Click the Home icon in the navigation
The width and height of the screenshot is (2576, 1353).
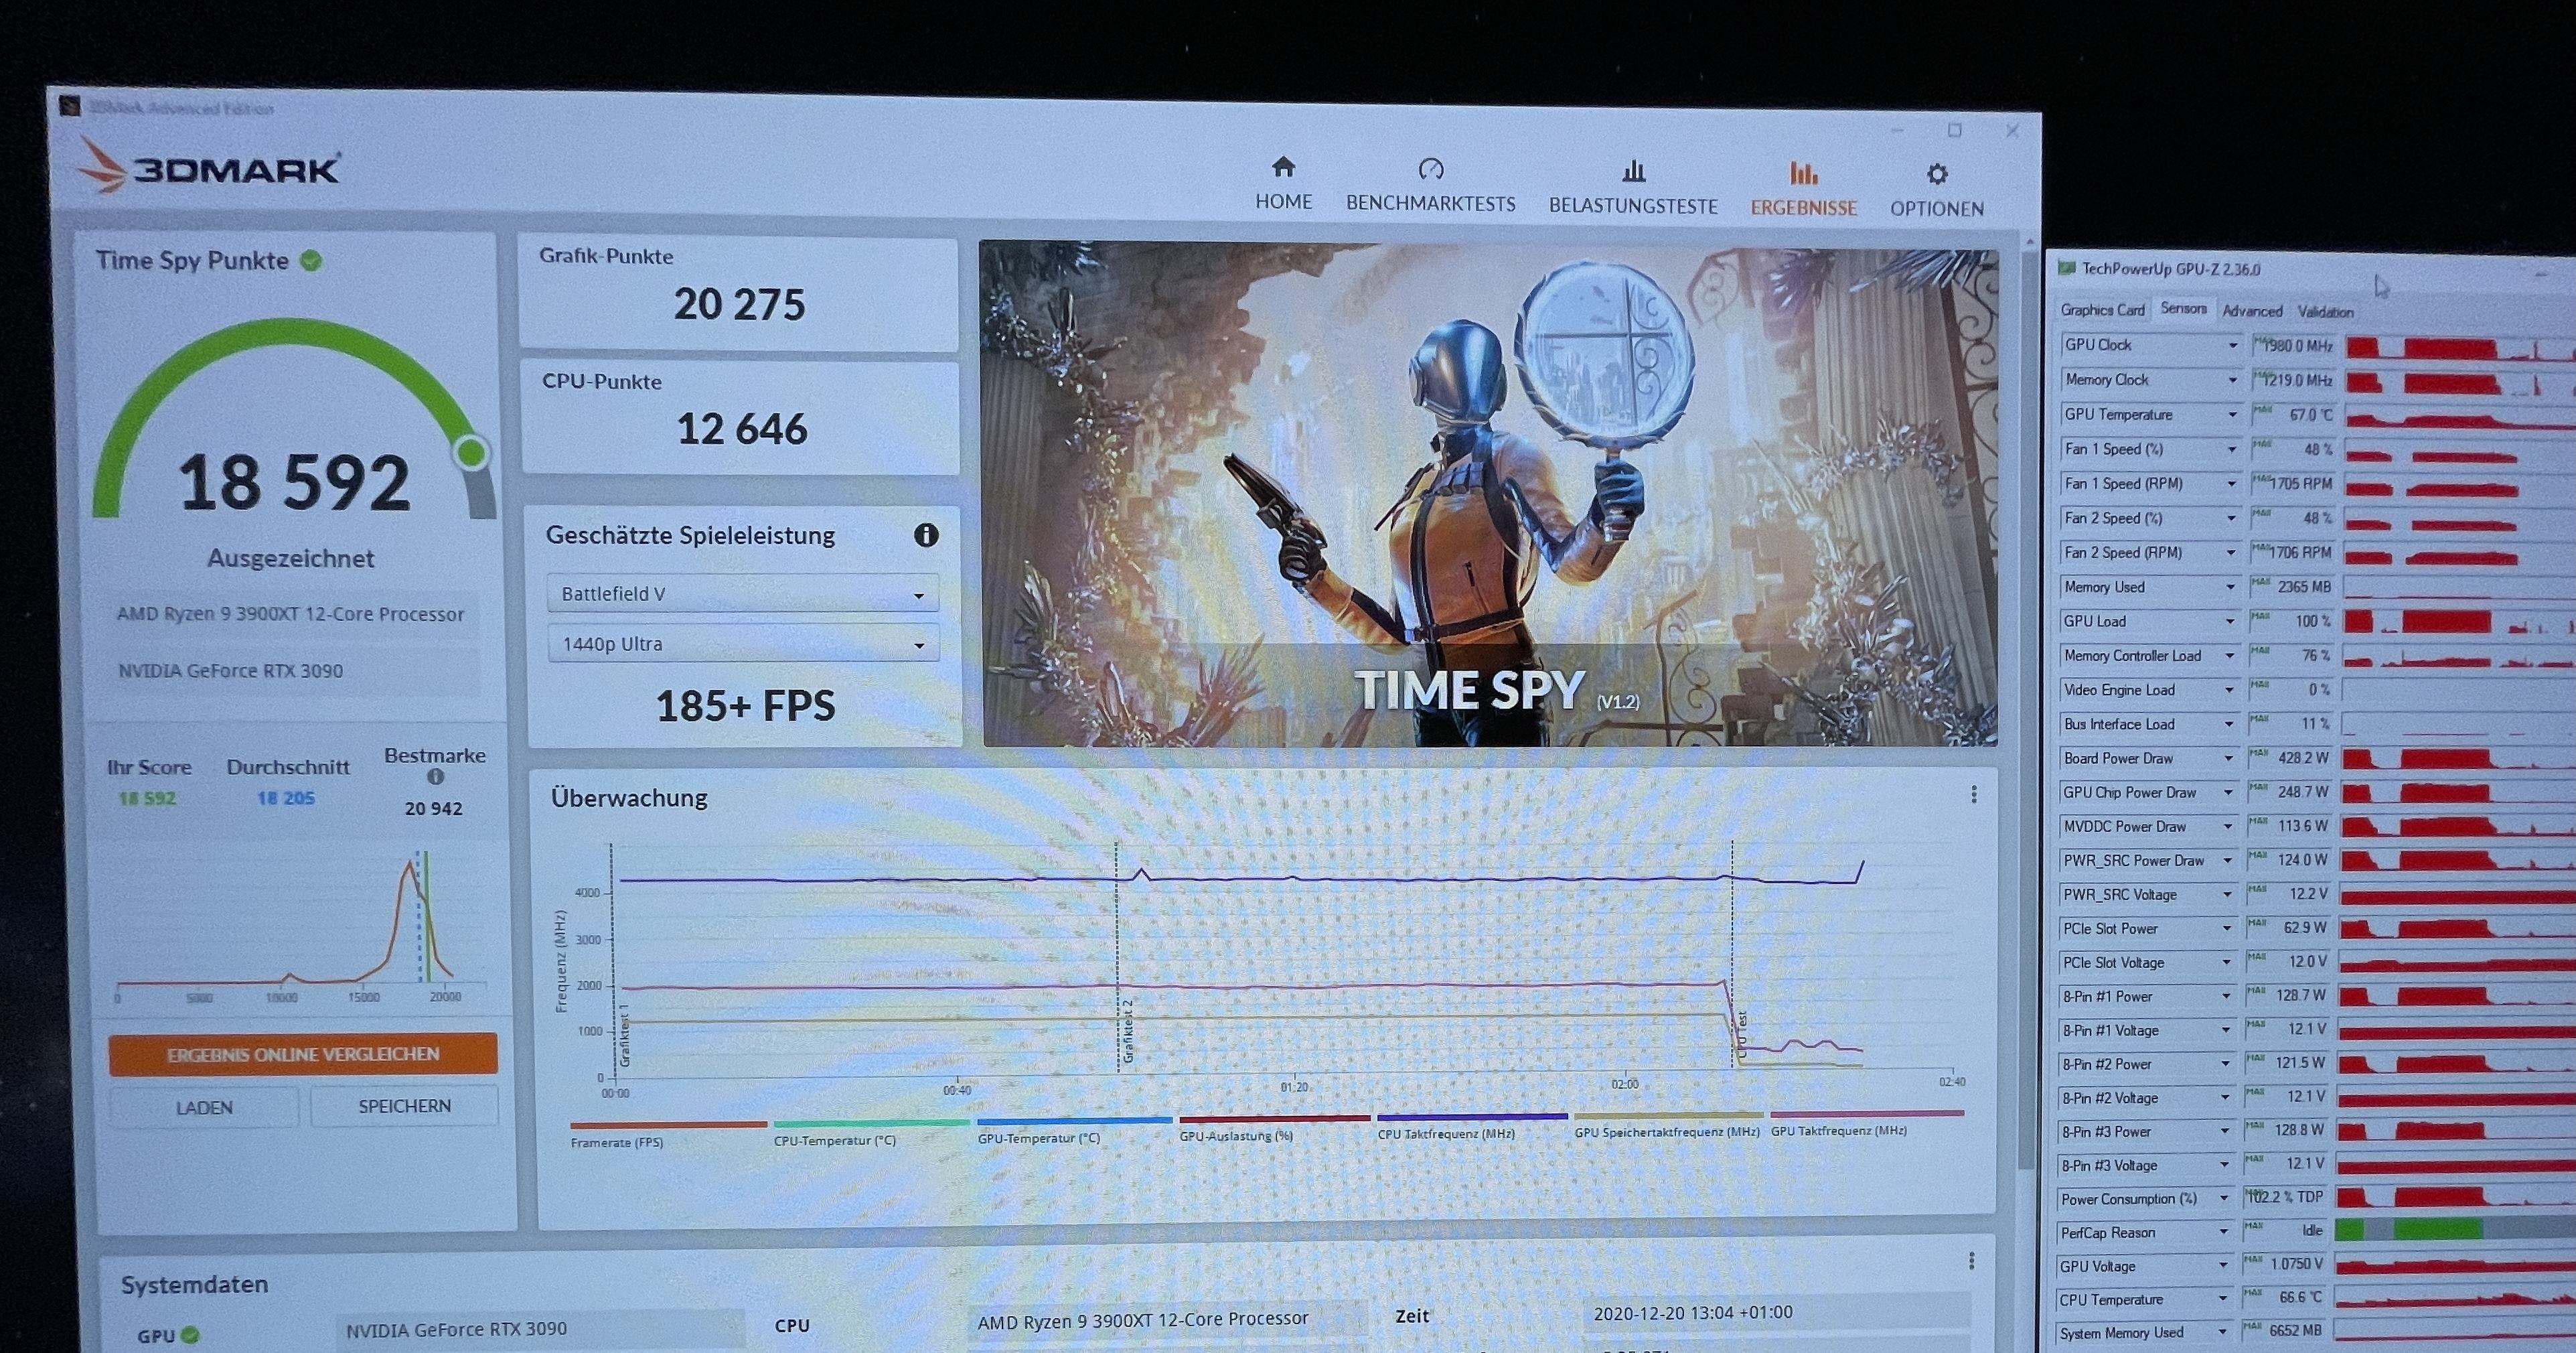(x=1283, y=167)
